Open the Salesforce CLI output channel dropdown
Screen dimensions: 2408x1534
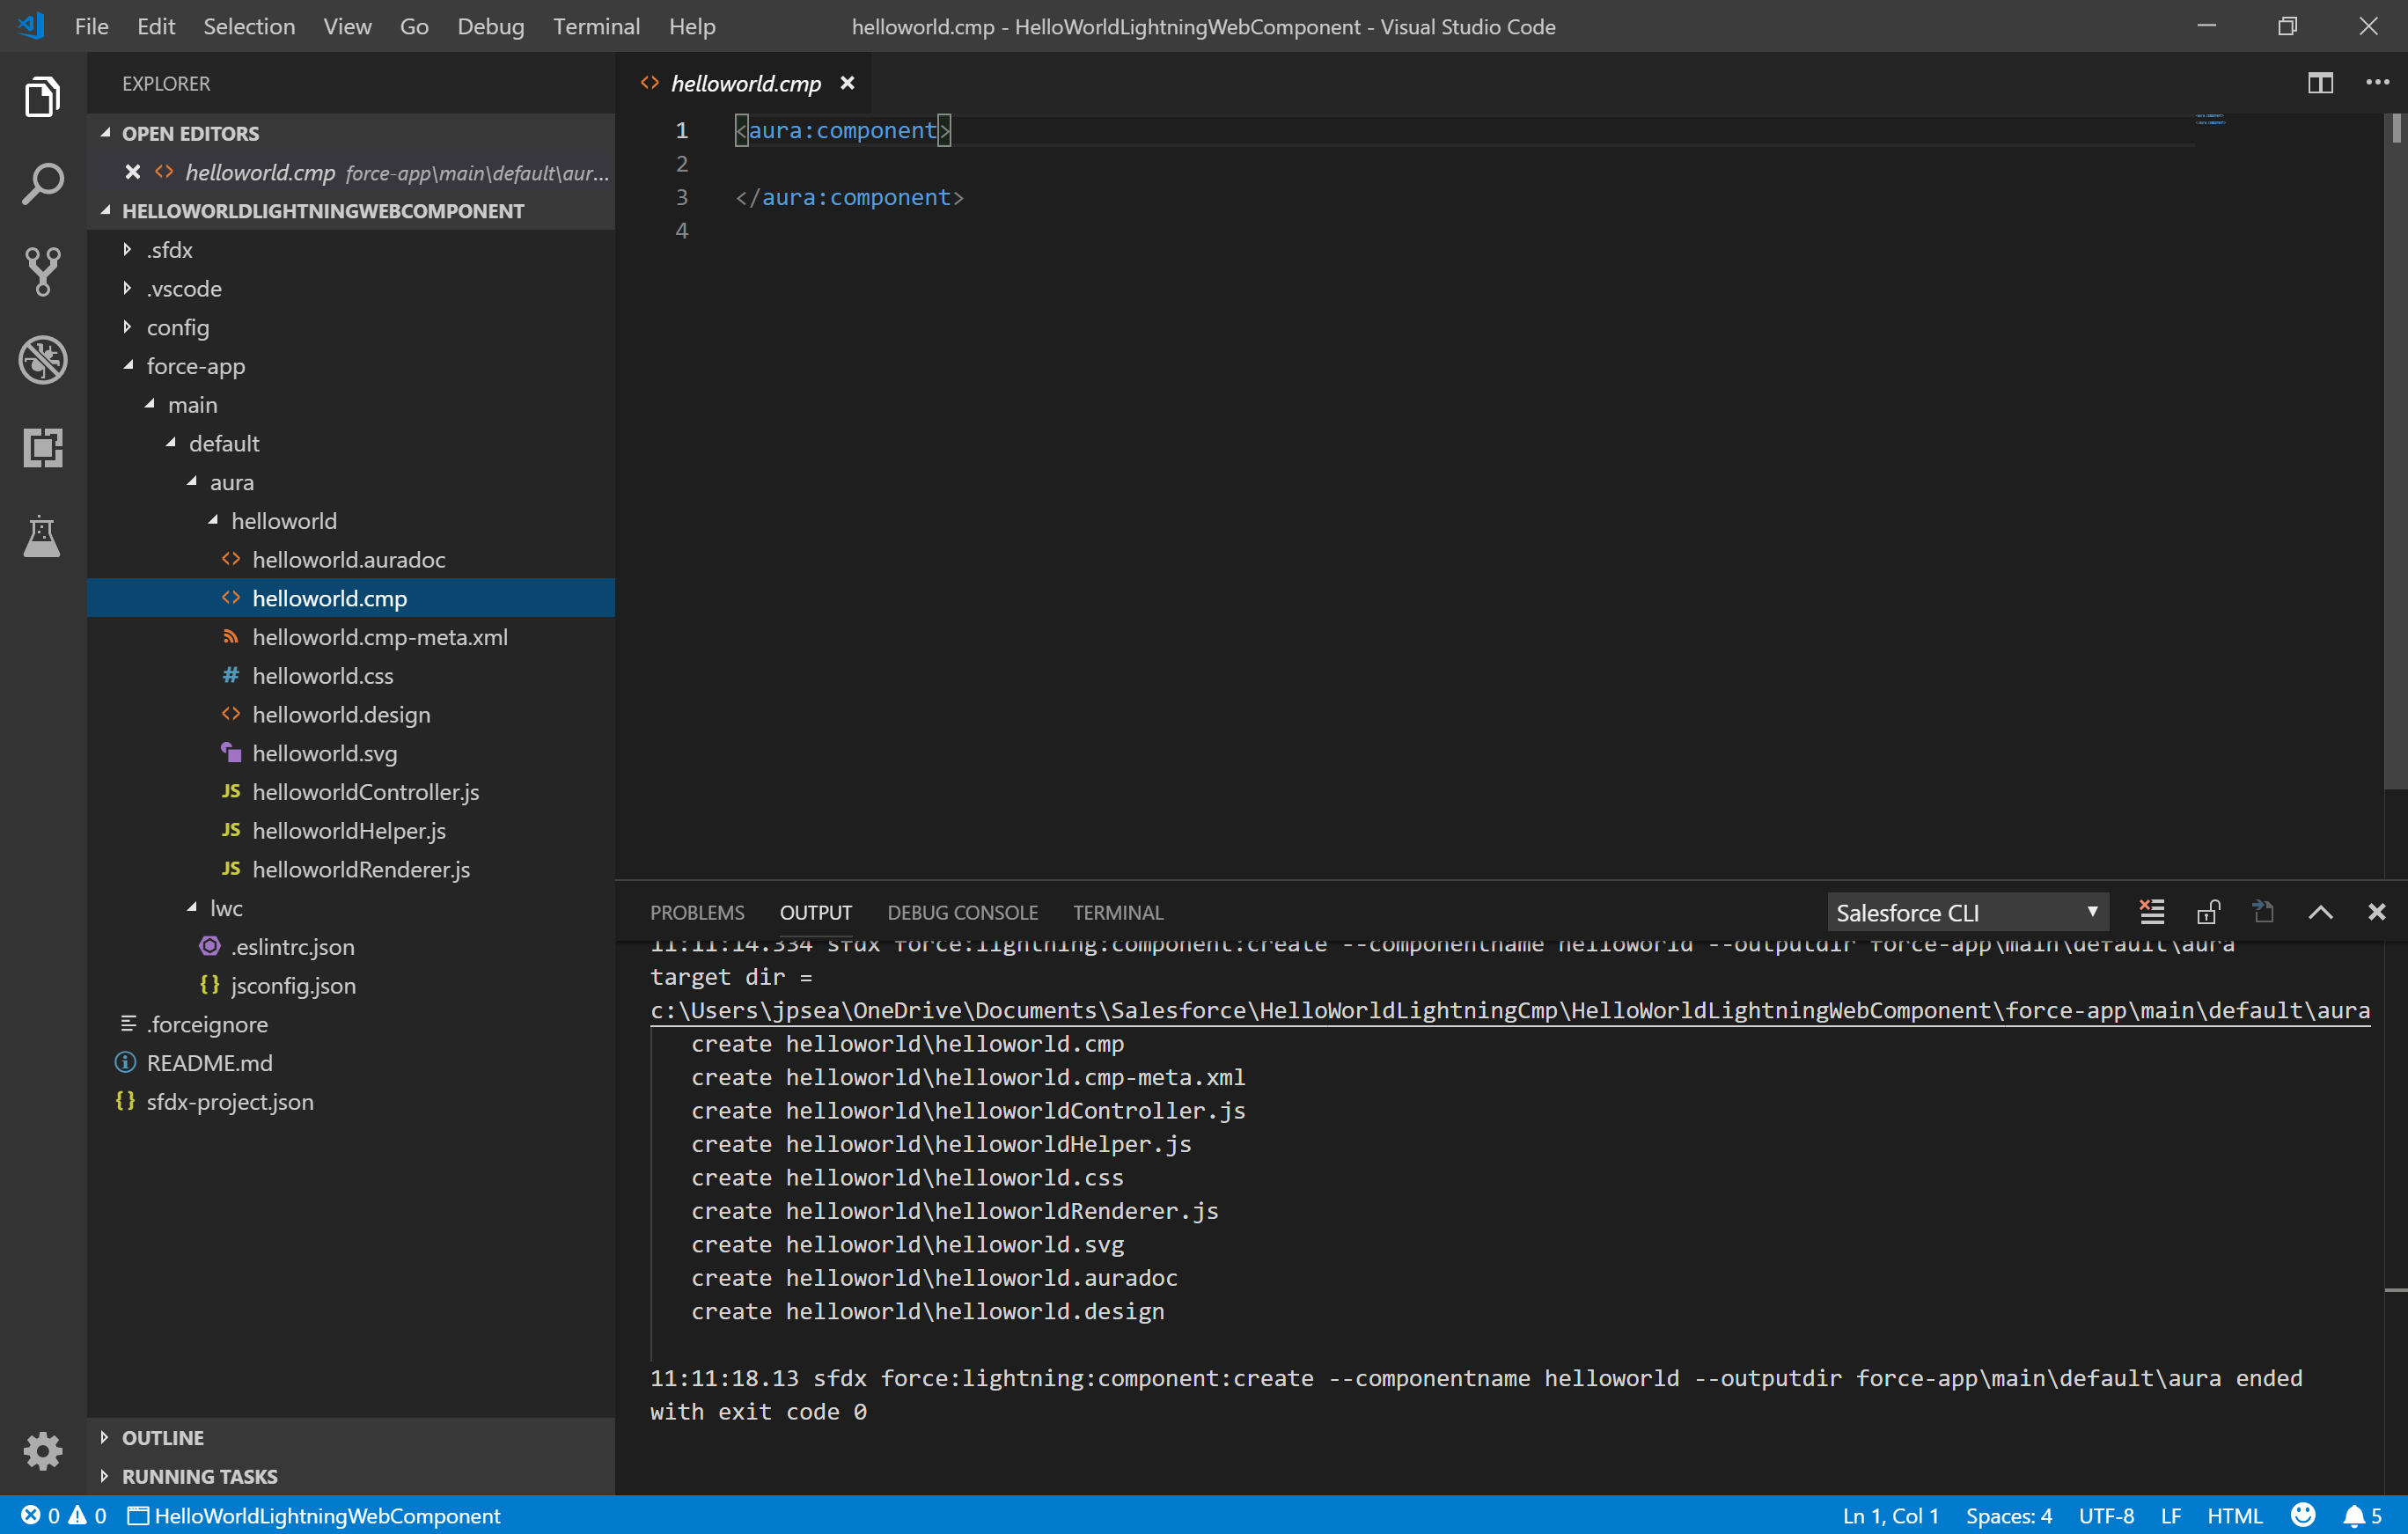pyautogui.click(x=1967, y=912)
